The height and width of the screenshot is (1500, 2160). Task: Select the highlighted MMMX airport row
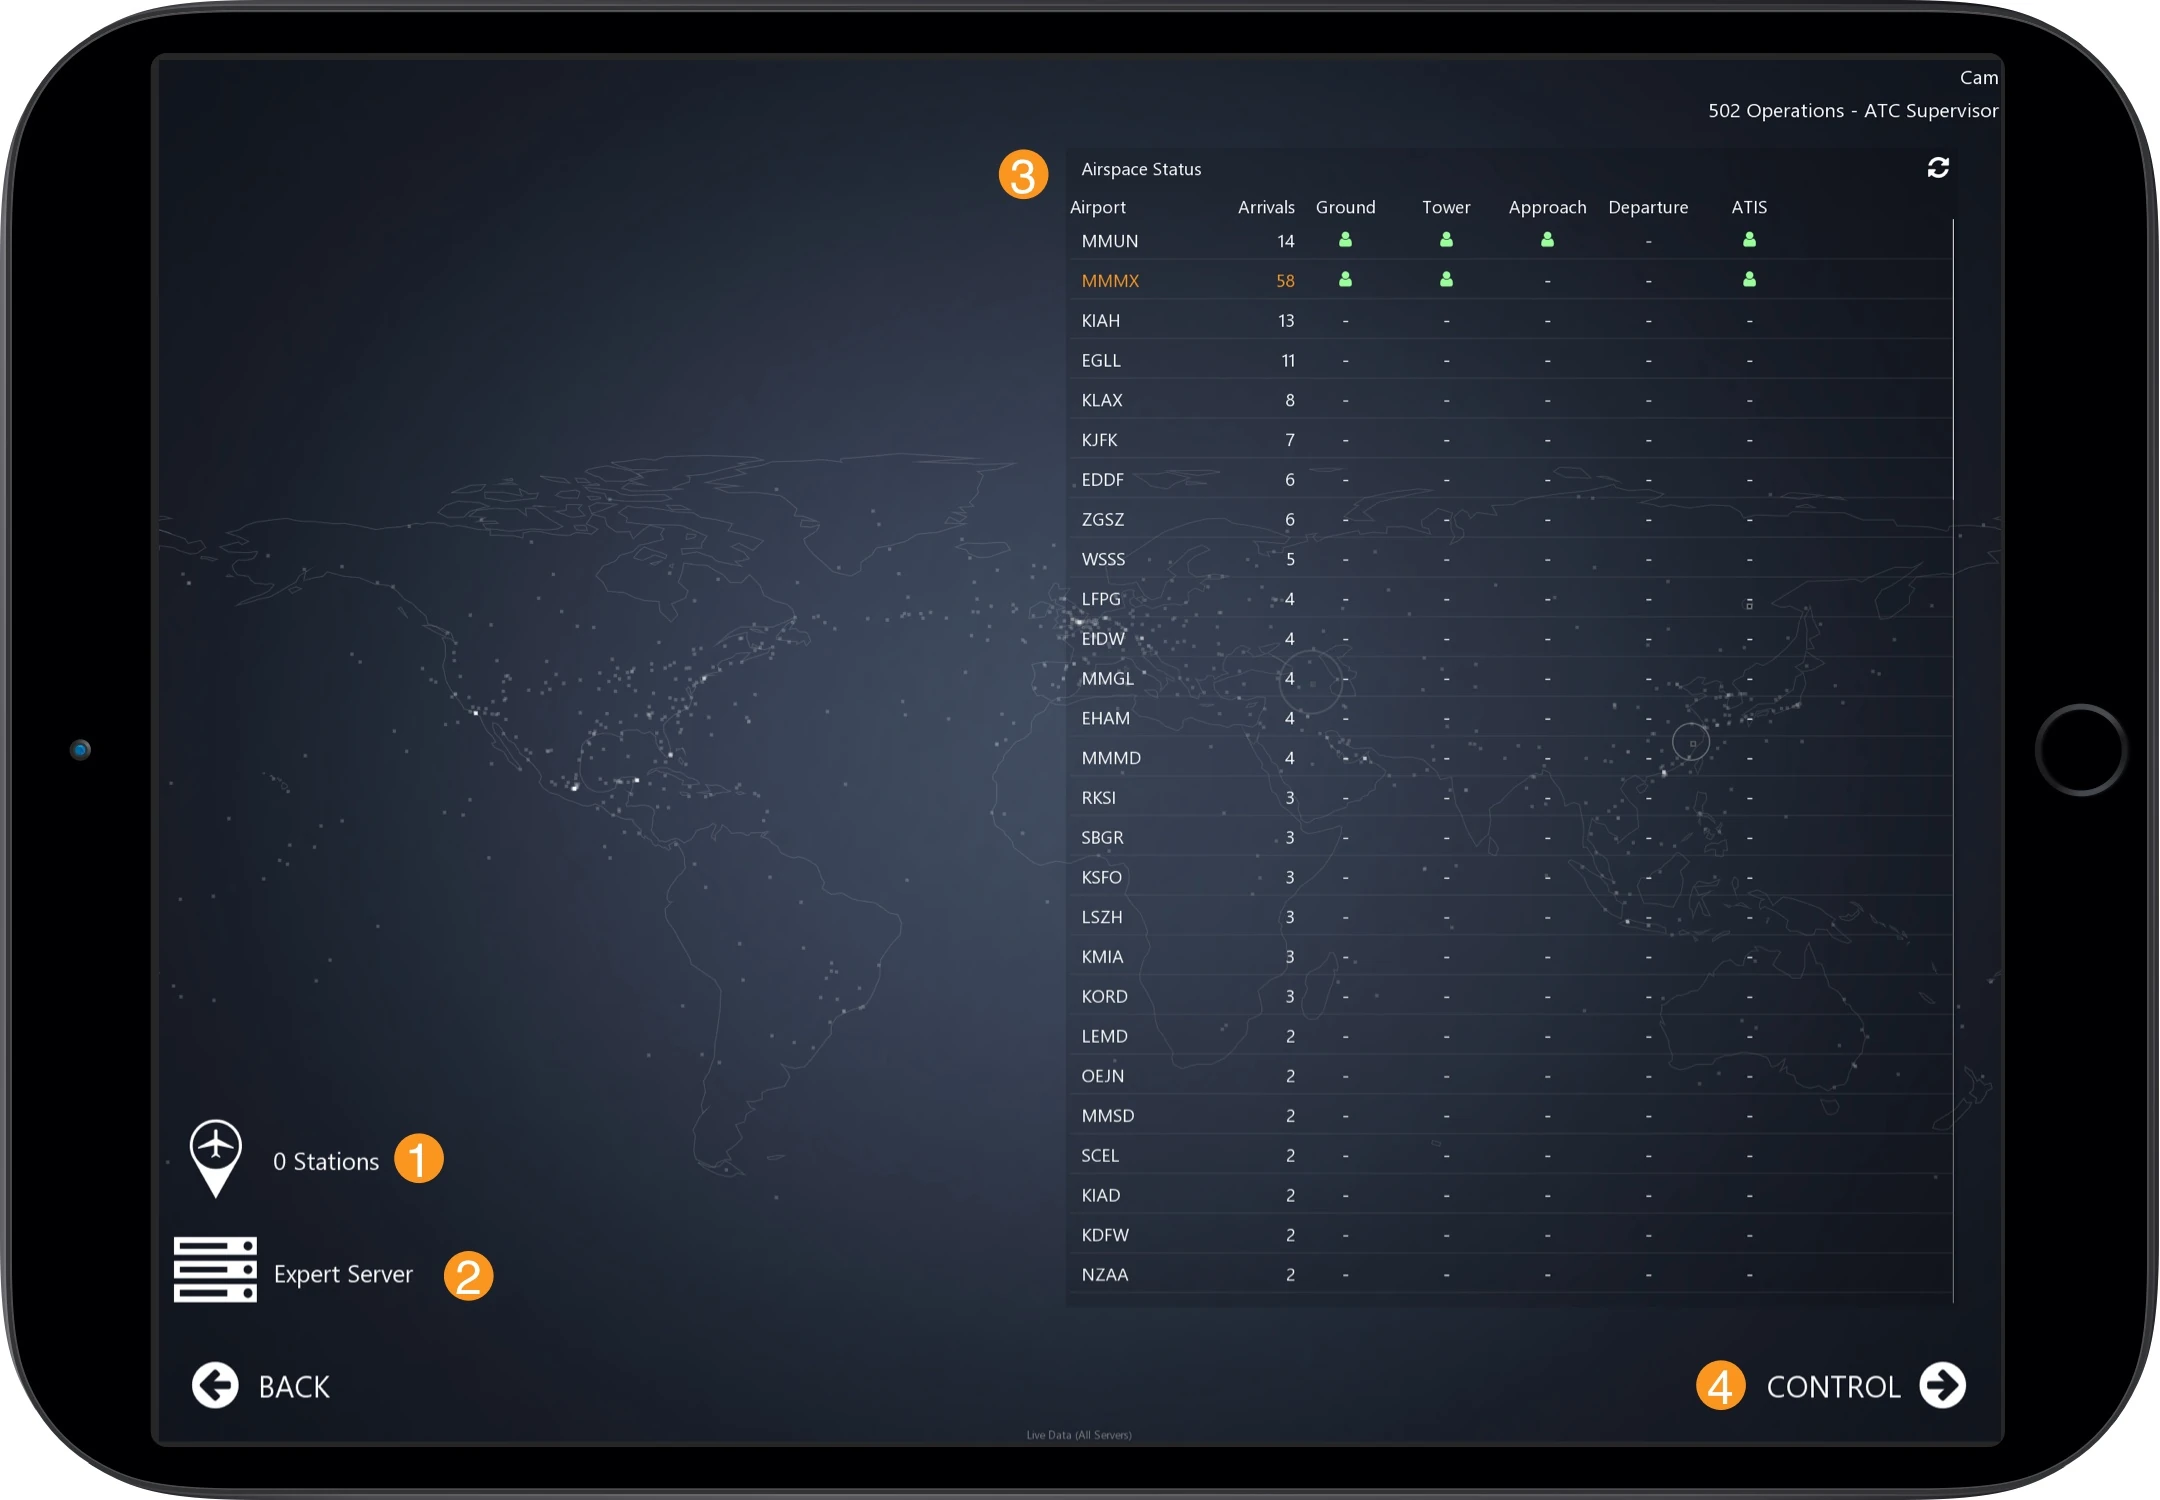[1110, 281]
